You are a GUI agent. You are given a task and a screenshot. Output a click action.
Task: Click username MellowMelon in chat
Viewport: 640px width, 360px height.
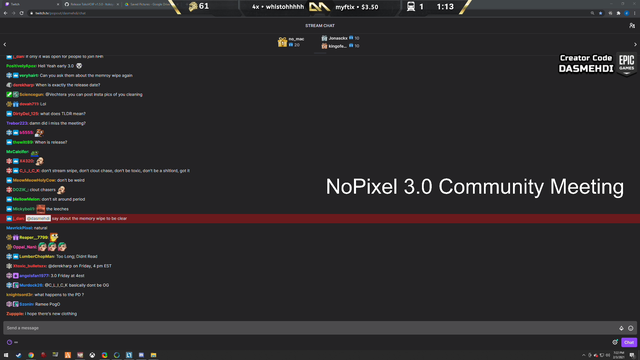pyautogui.click(x=26, y=199)
